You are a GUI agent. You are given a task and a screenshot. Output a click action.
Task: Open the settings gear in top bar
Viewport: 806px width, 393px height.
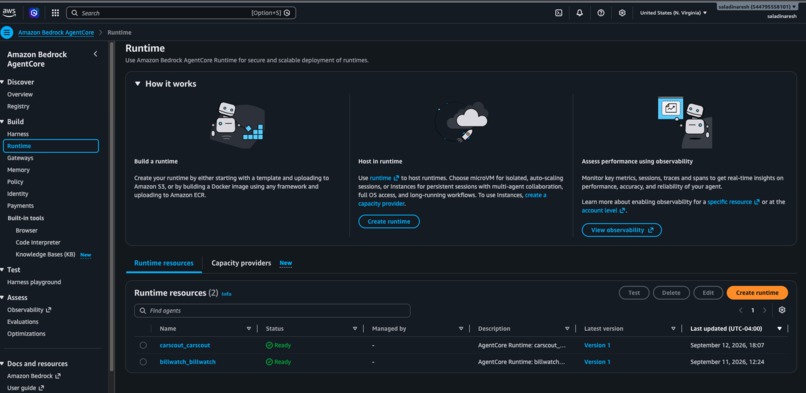click(622, 13)
